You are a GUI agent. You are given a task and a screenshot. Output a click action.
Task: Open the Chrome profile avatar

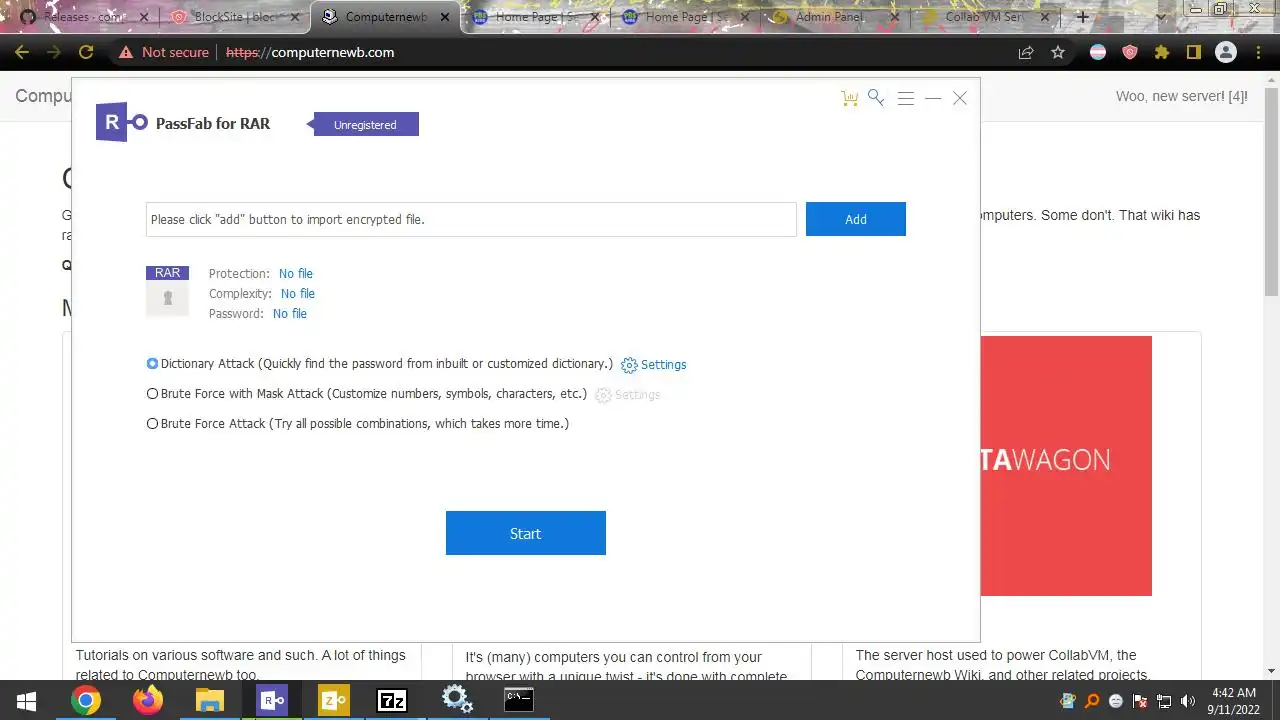[x=1226, y=52]
